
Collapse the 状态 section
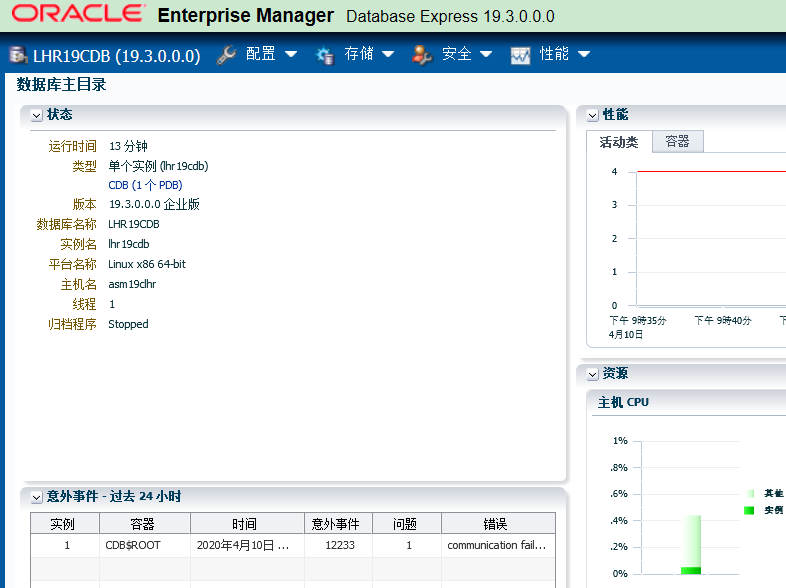pos(37,116)
